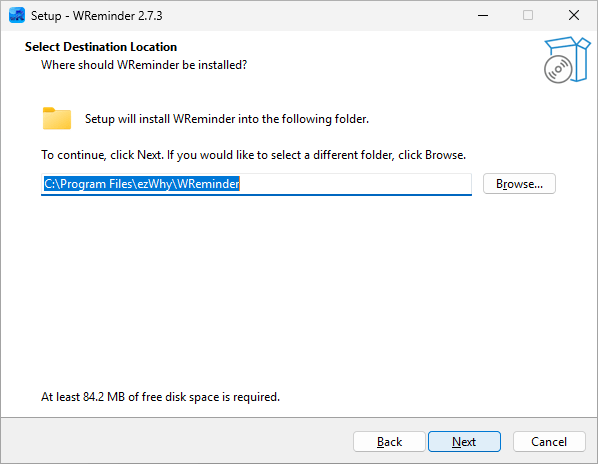Image resolution: width=598 pixels, height=464 pixels.
Task: Click the 84.2 MB free disk space notice
Action: coord(161,397)
